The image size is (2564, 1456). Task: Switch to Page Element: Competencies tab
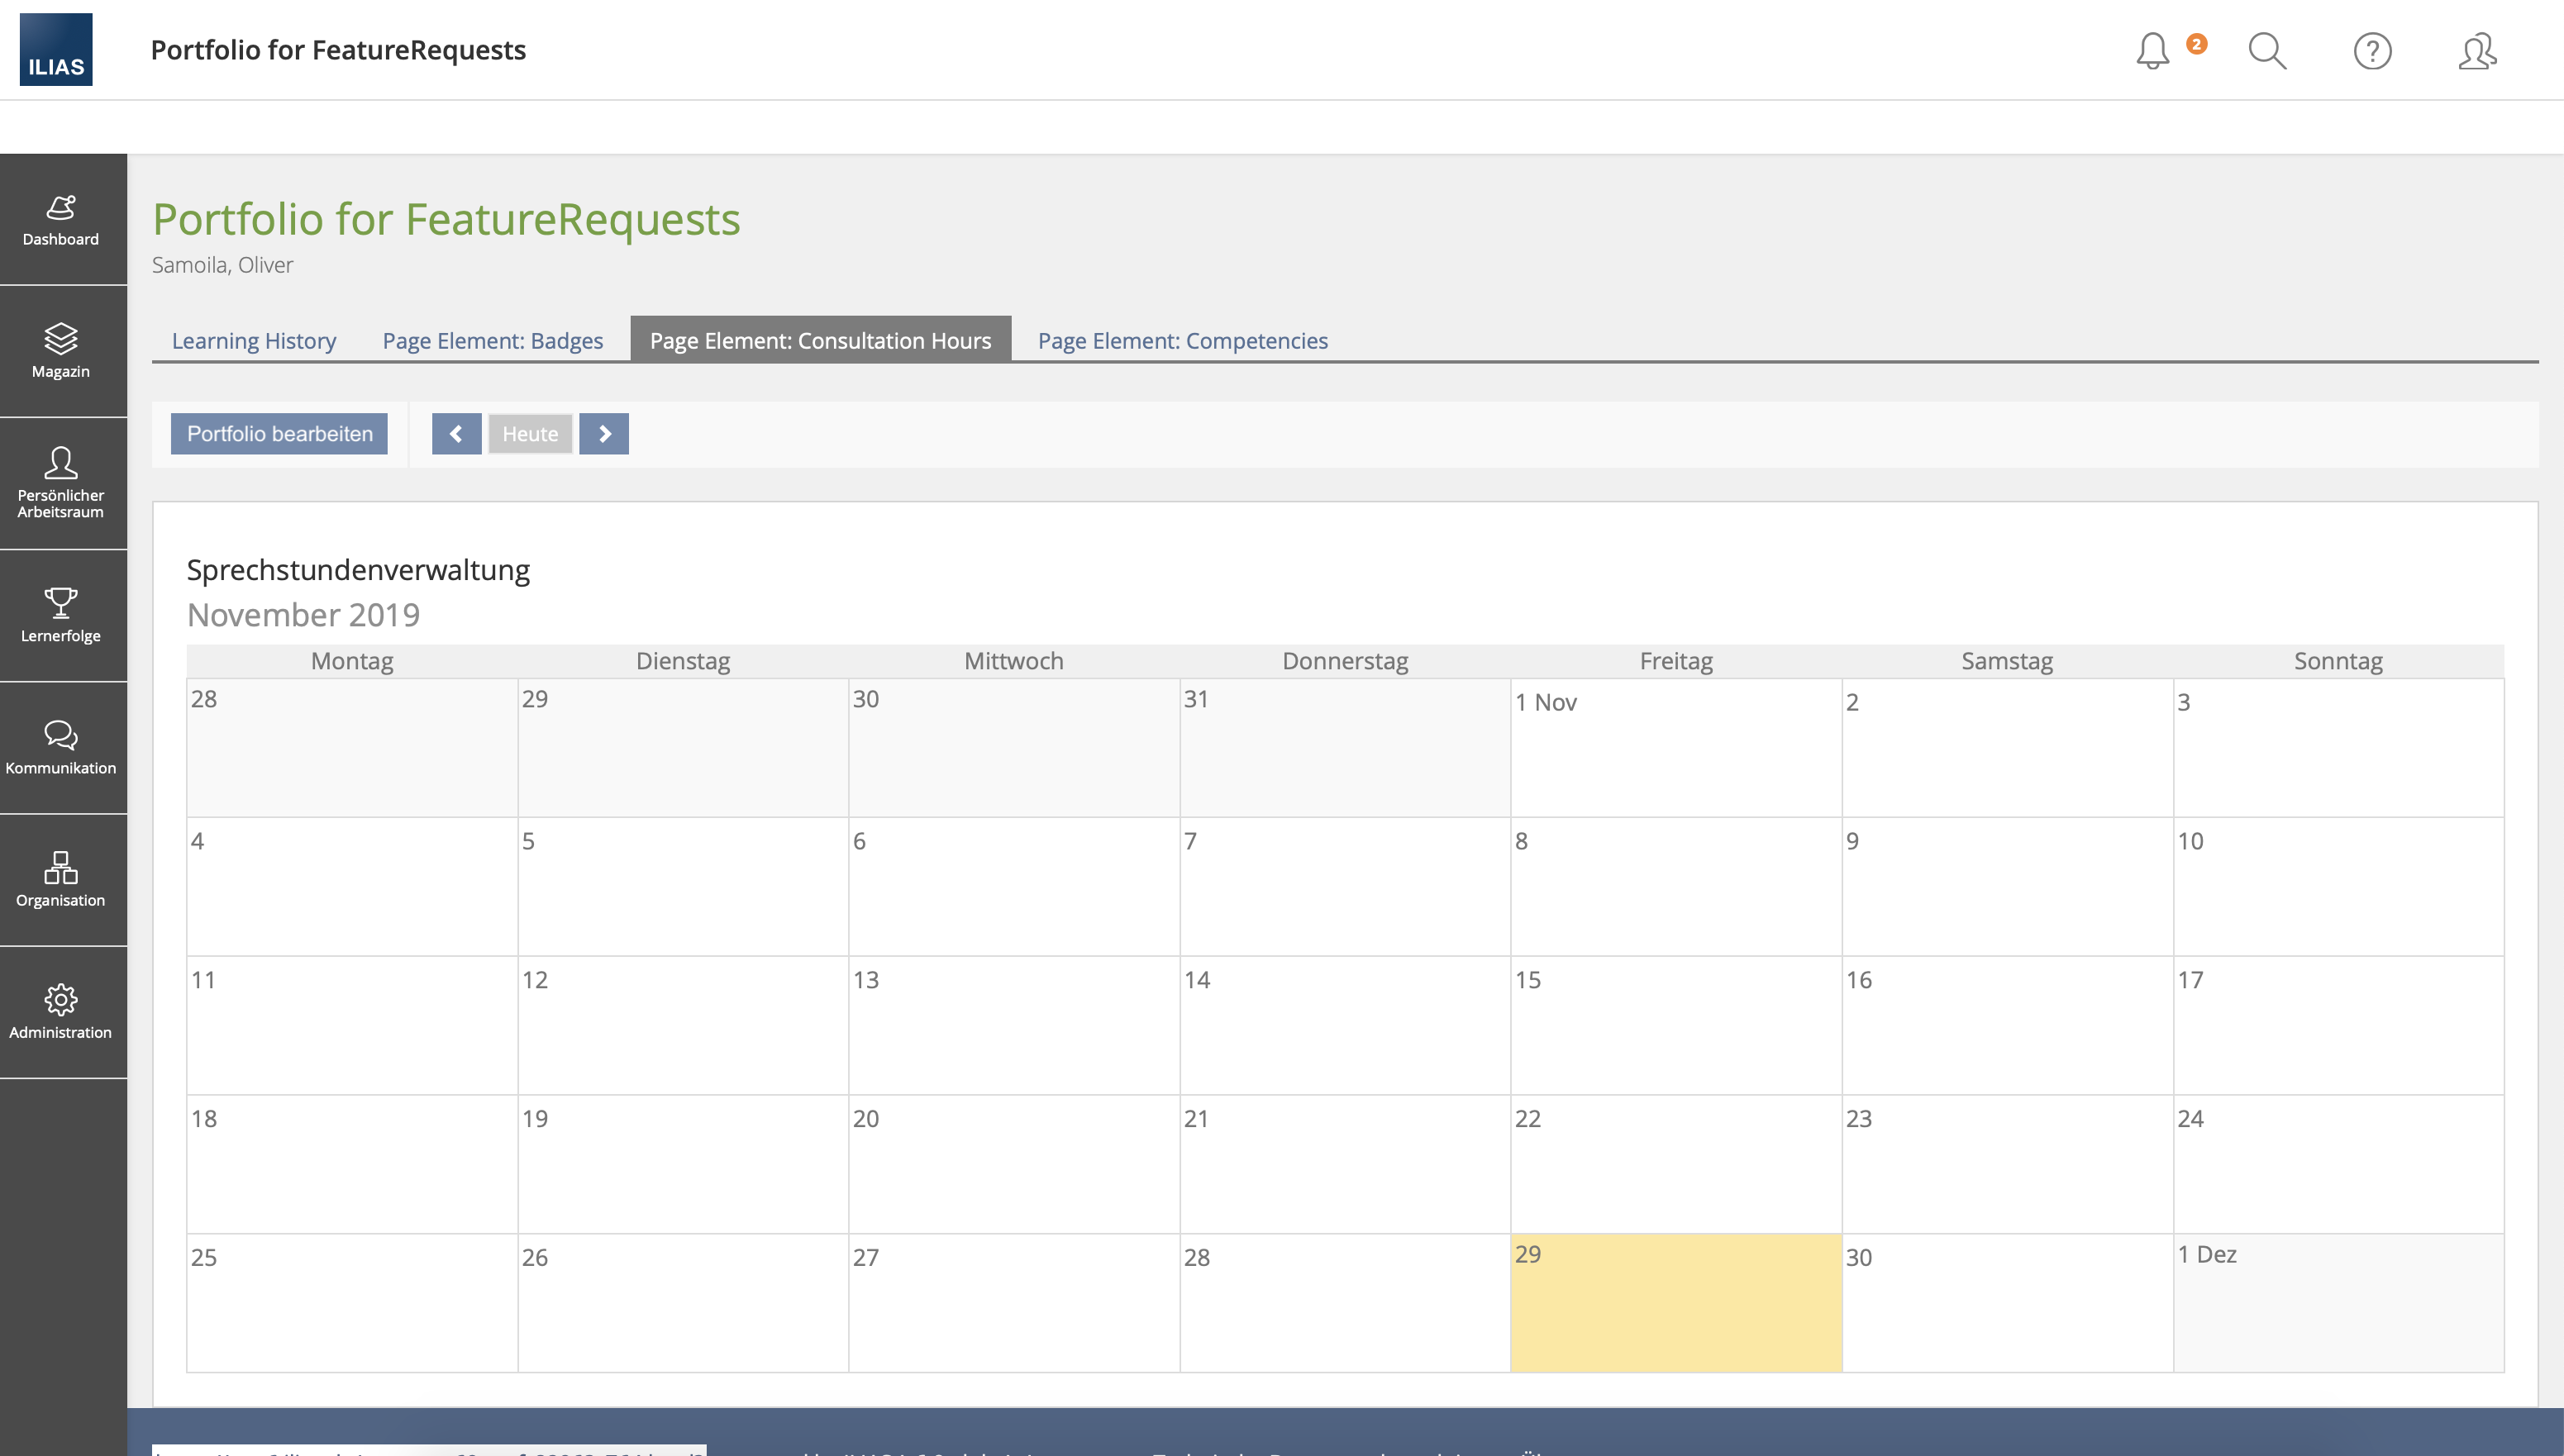pyautogui.click(x=1182, y=341)
